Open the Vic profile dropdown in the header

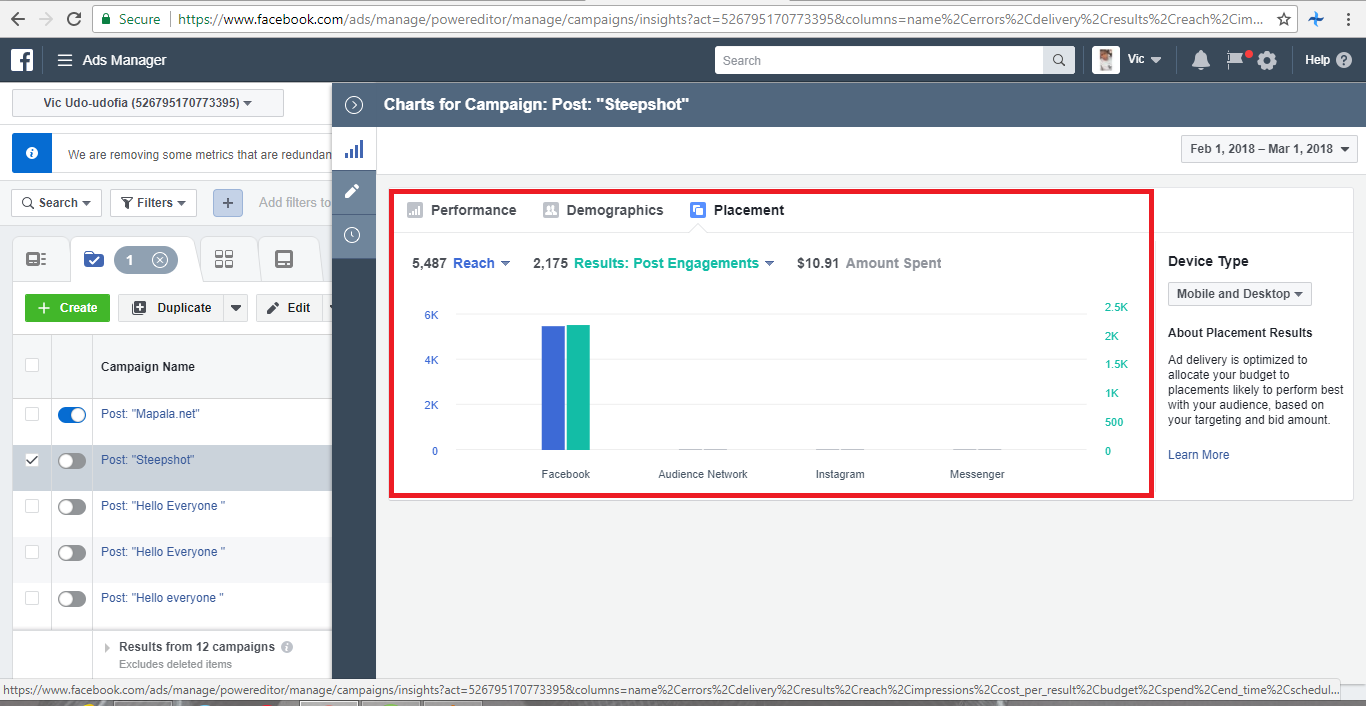[x=1144, y=60]
